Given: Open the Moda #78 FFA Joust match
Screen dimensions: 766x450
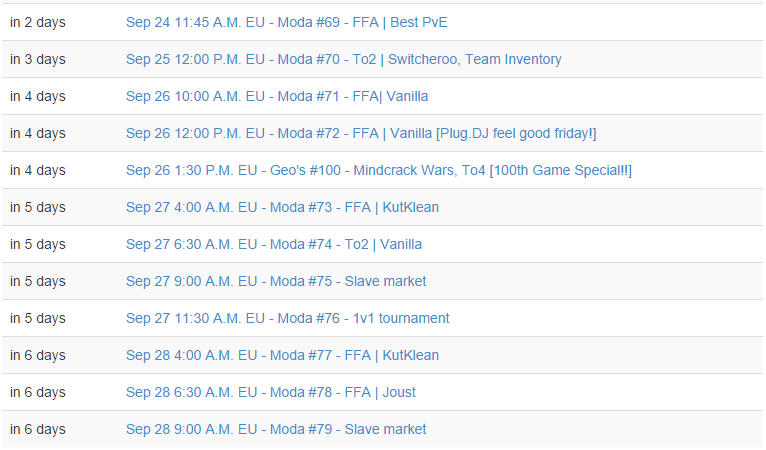Looking at the screenshot, I should point(271,392).
